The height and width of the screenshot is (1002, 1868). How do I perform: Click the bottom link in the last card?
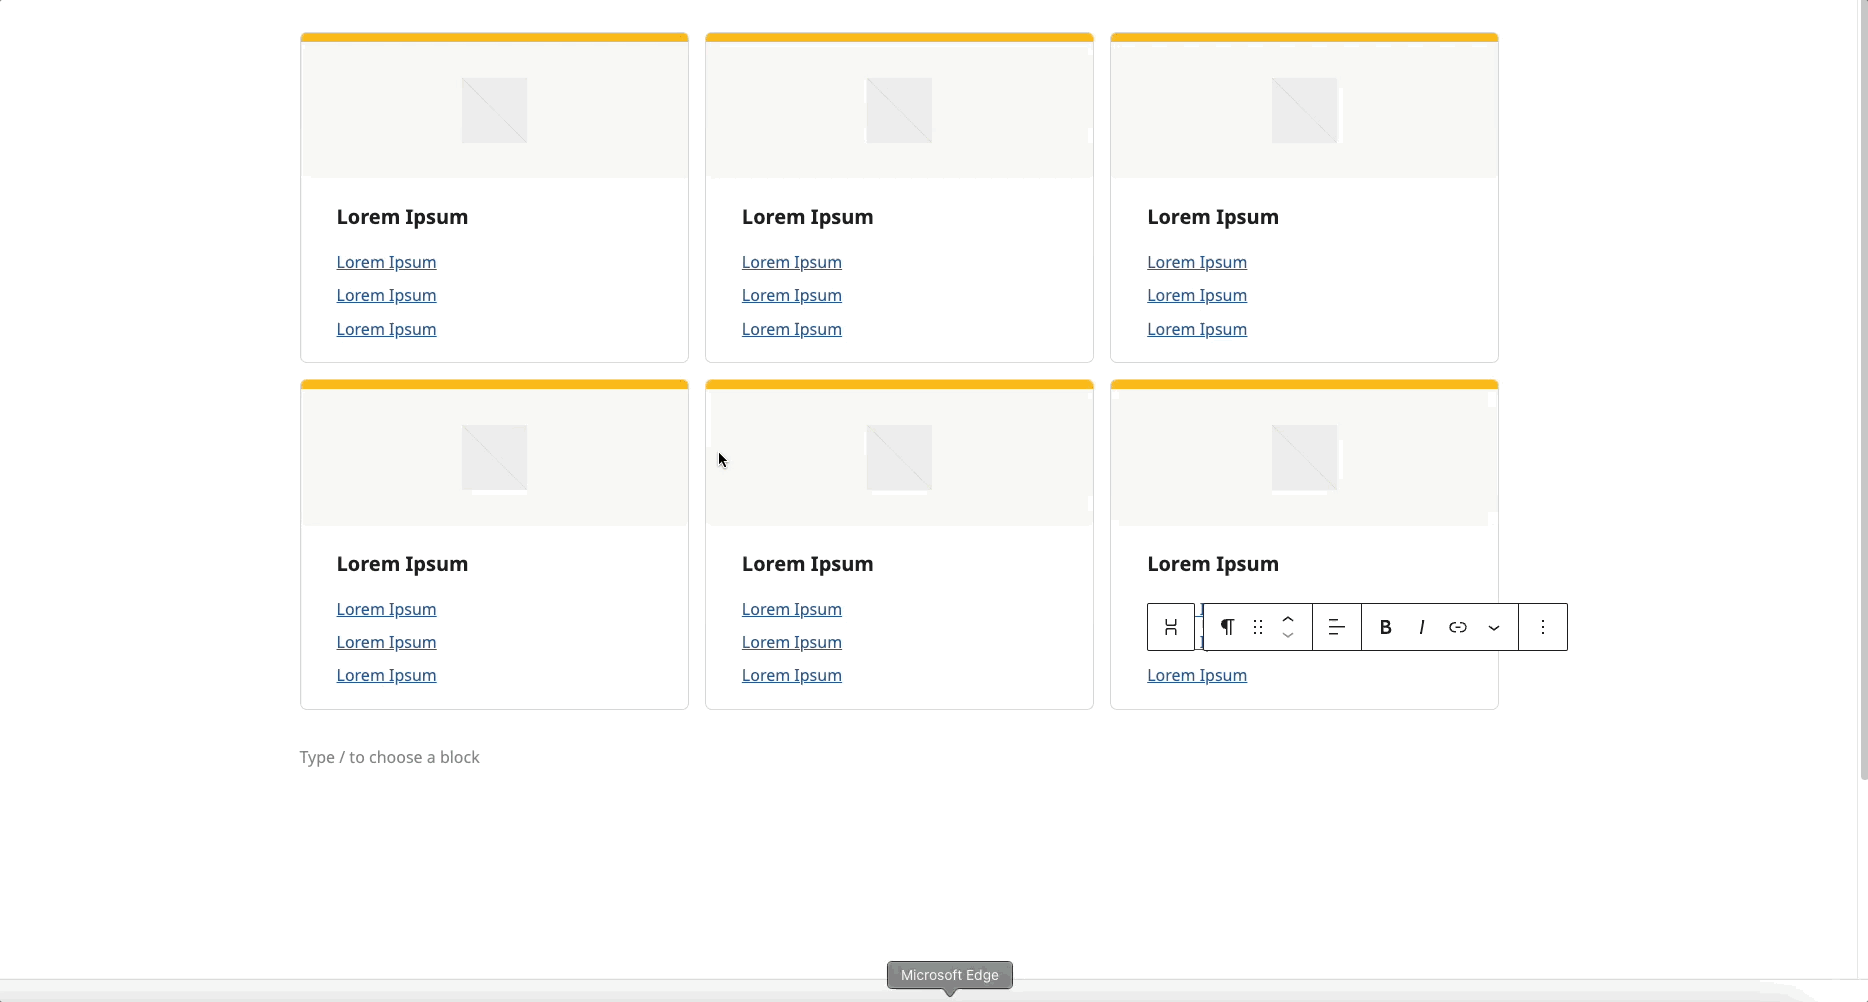point(1196,675)
